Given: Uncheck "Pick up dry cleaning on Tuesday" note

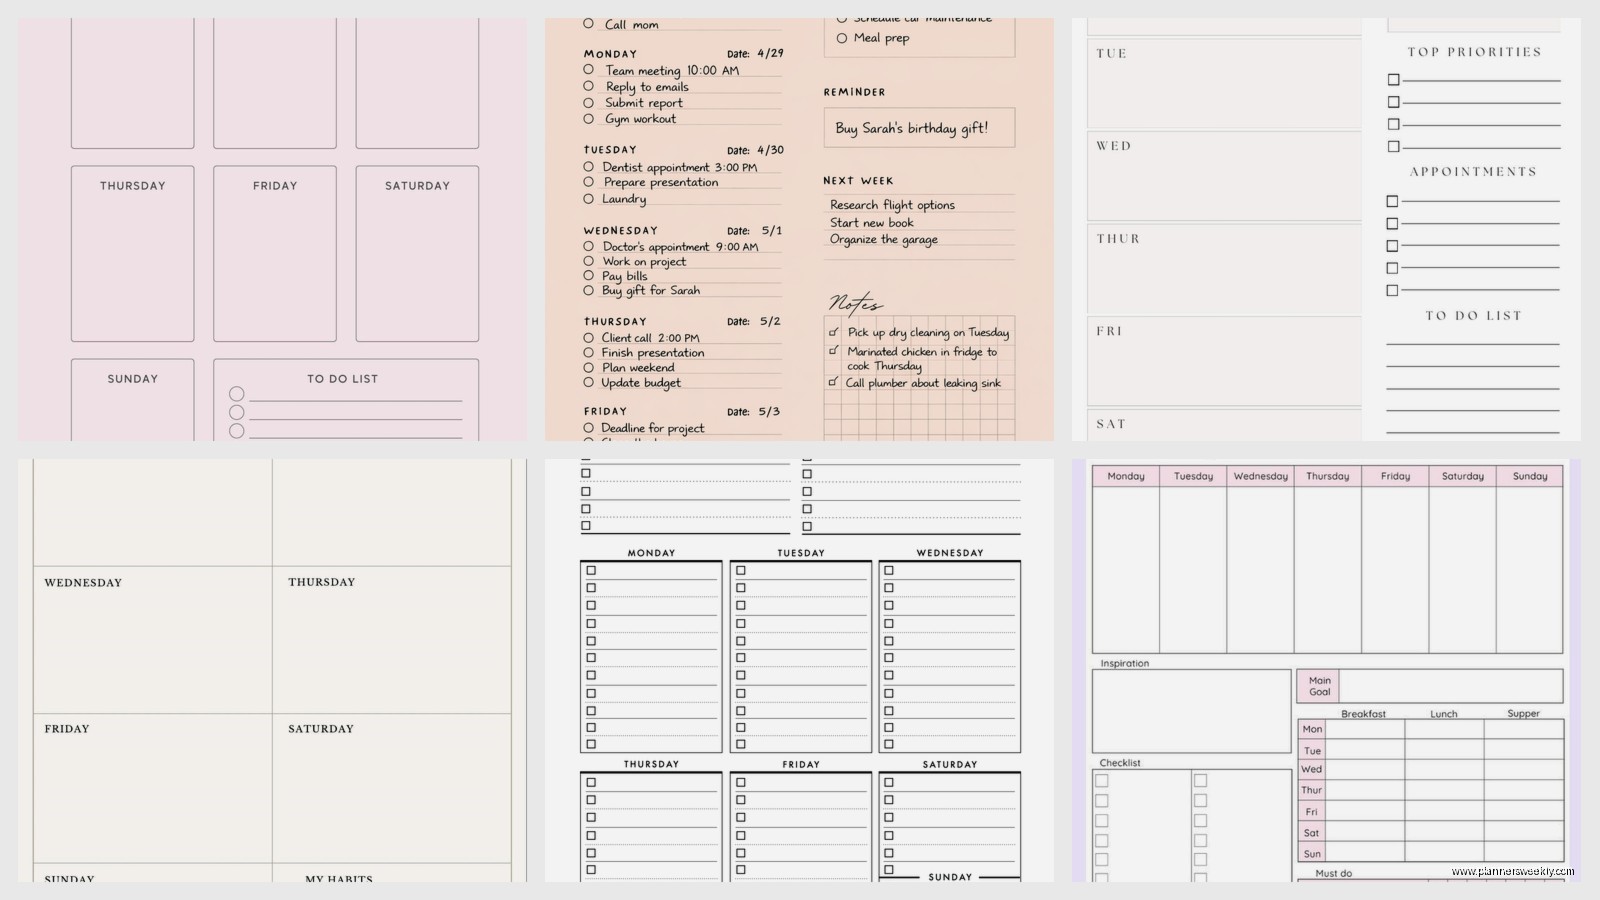Looking at the screenshot, I should (x=833, y=332).
